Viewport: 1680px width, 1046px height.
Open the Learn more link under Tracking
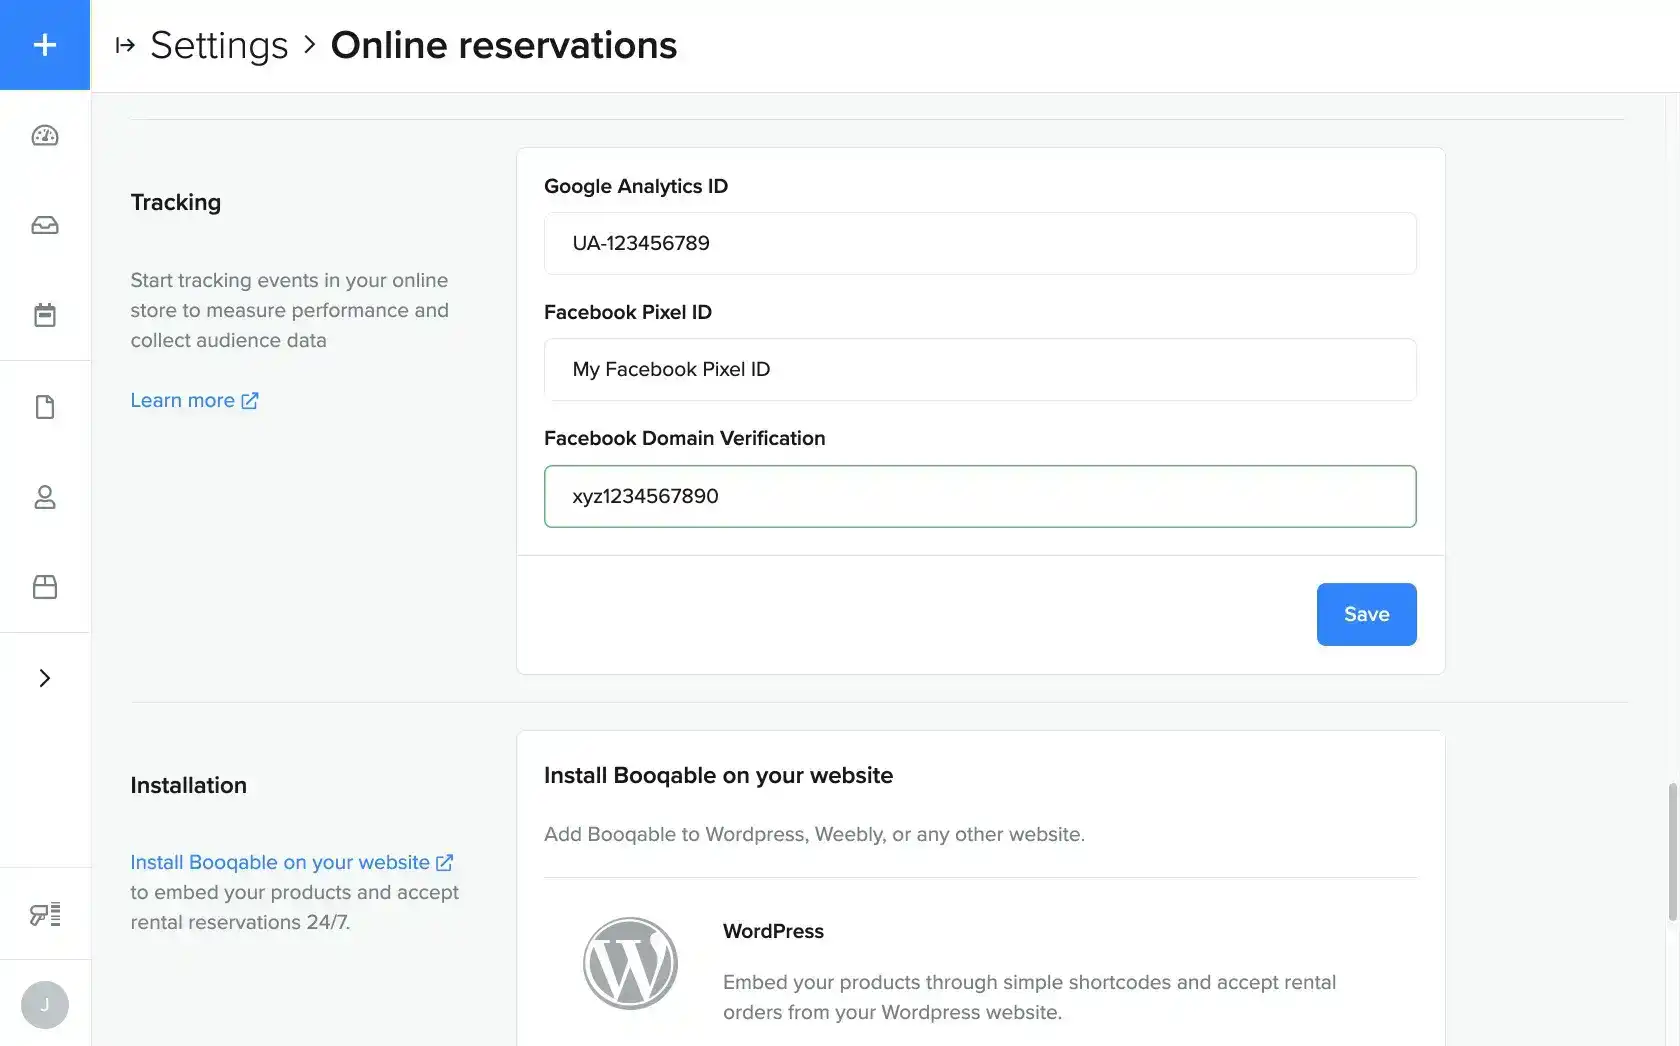181,399
